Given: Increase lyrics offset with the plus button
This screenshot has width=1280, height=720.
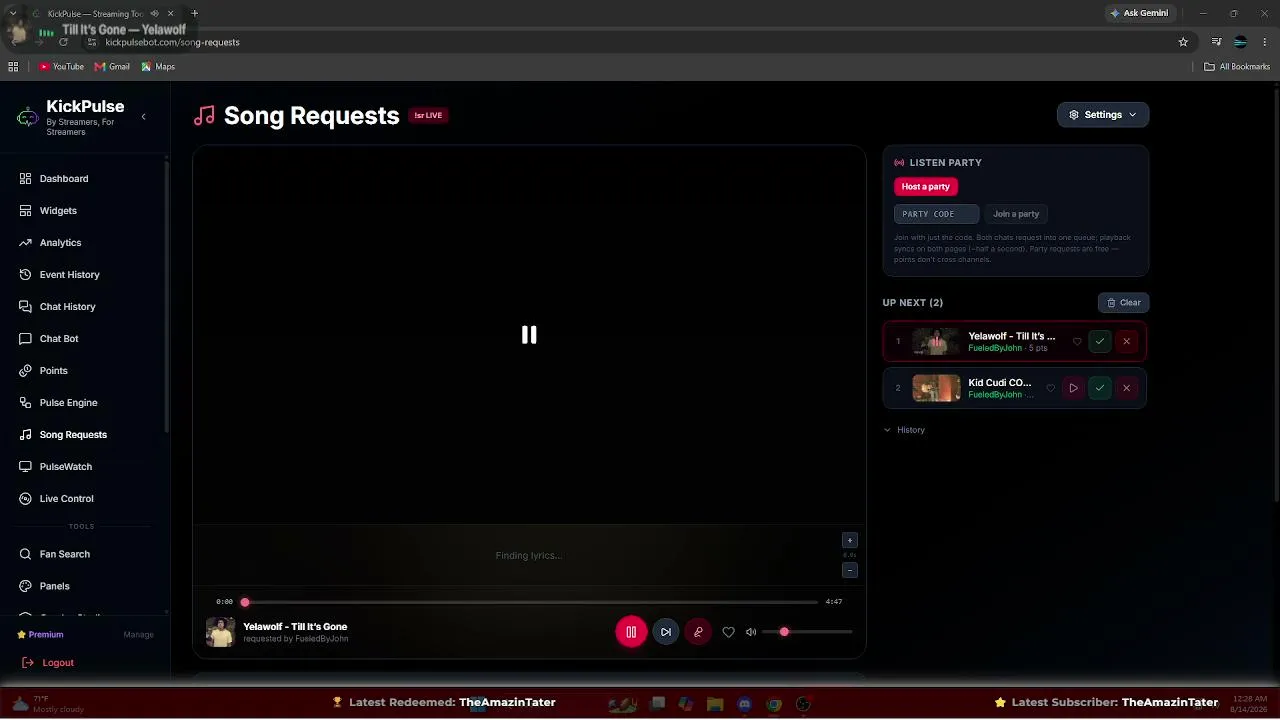Looking at the screenshot, I should pyautogui.click(x=850, y=541).
